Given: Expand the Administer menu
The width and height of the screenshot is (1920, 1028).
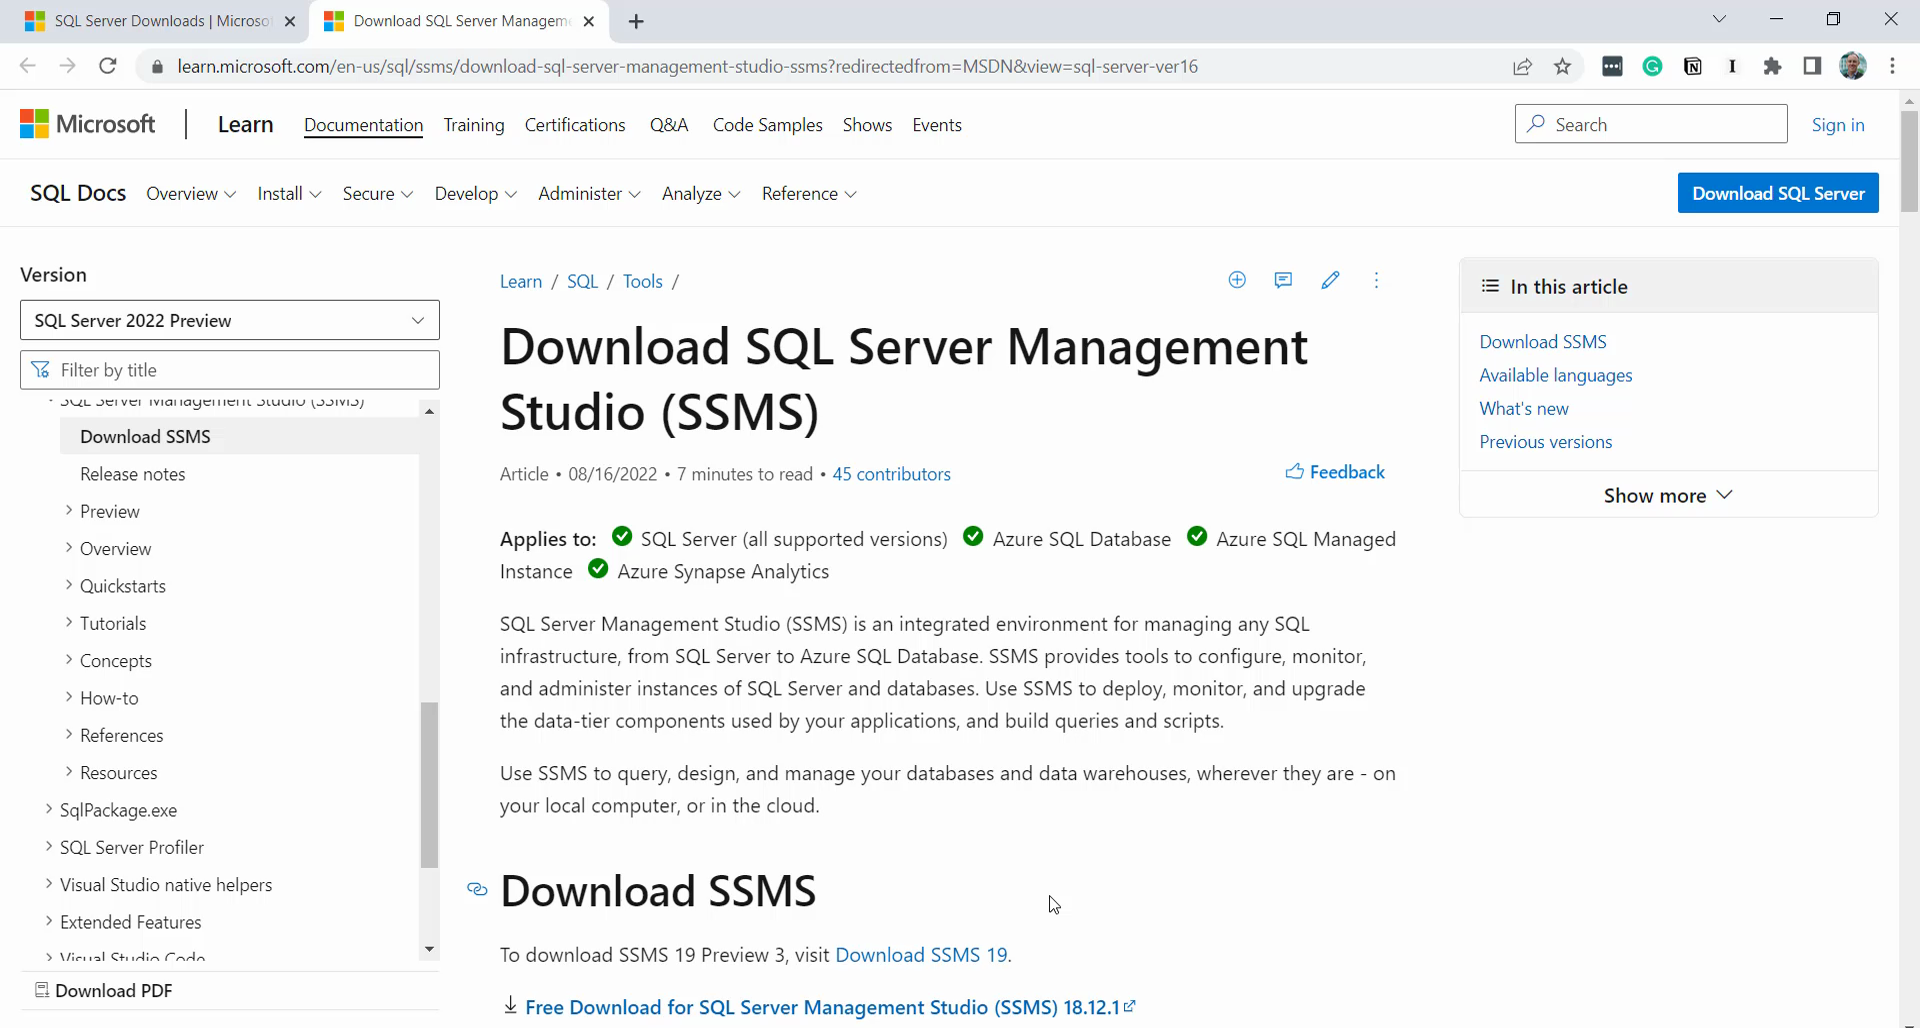Looking at the screenshot, I should coord(589,194).
